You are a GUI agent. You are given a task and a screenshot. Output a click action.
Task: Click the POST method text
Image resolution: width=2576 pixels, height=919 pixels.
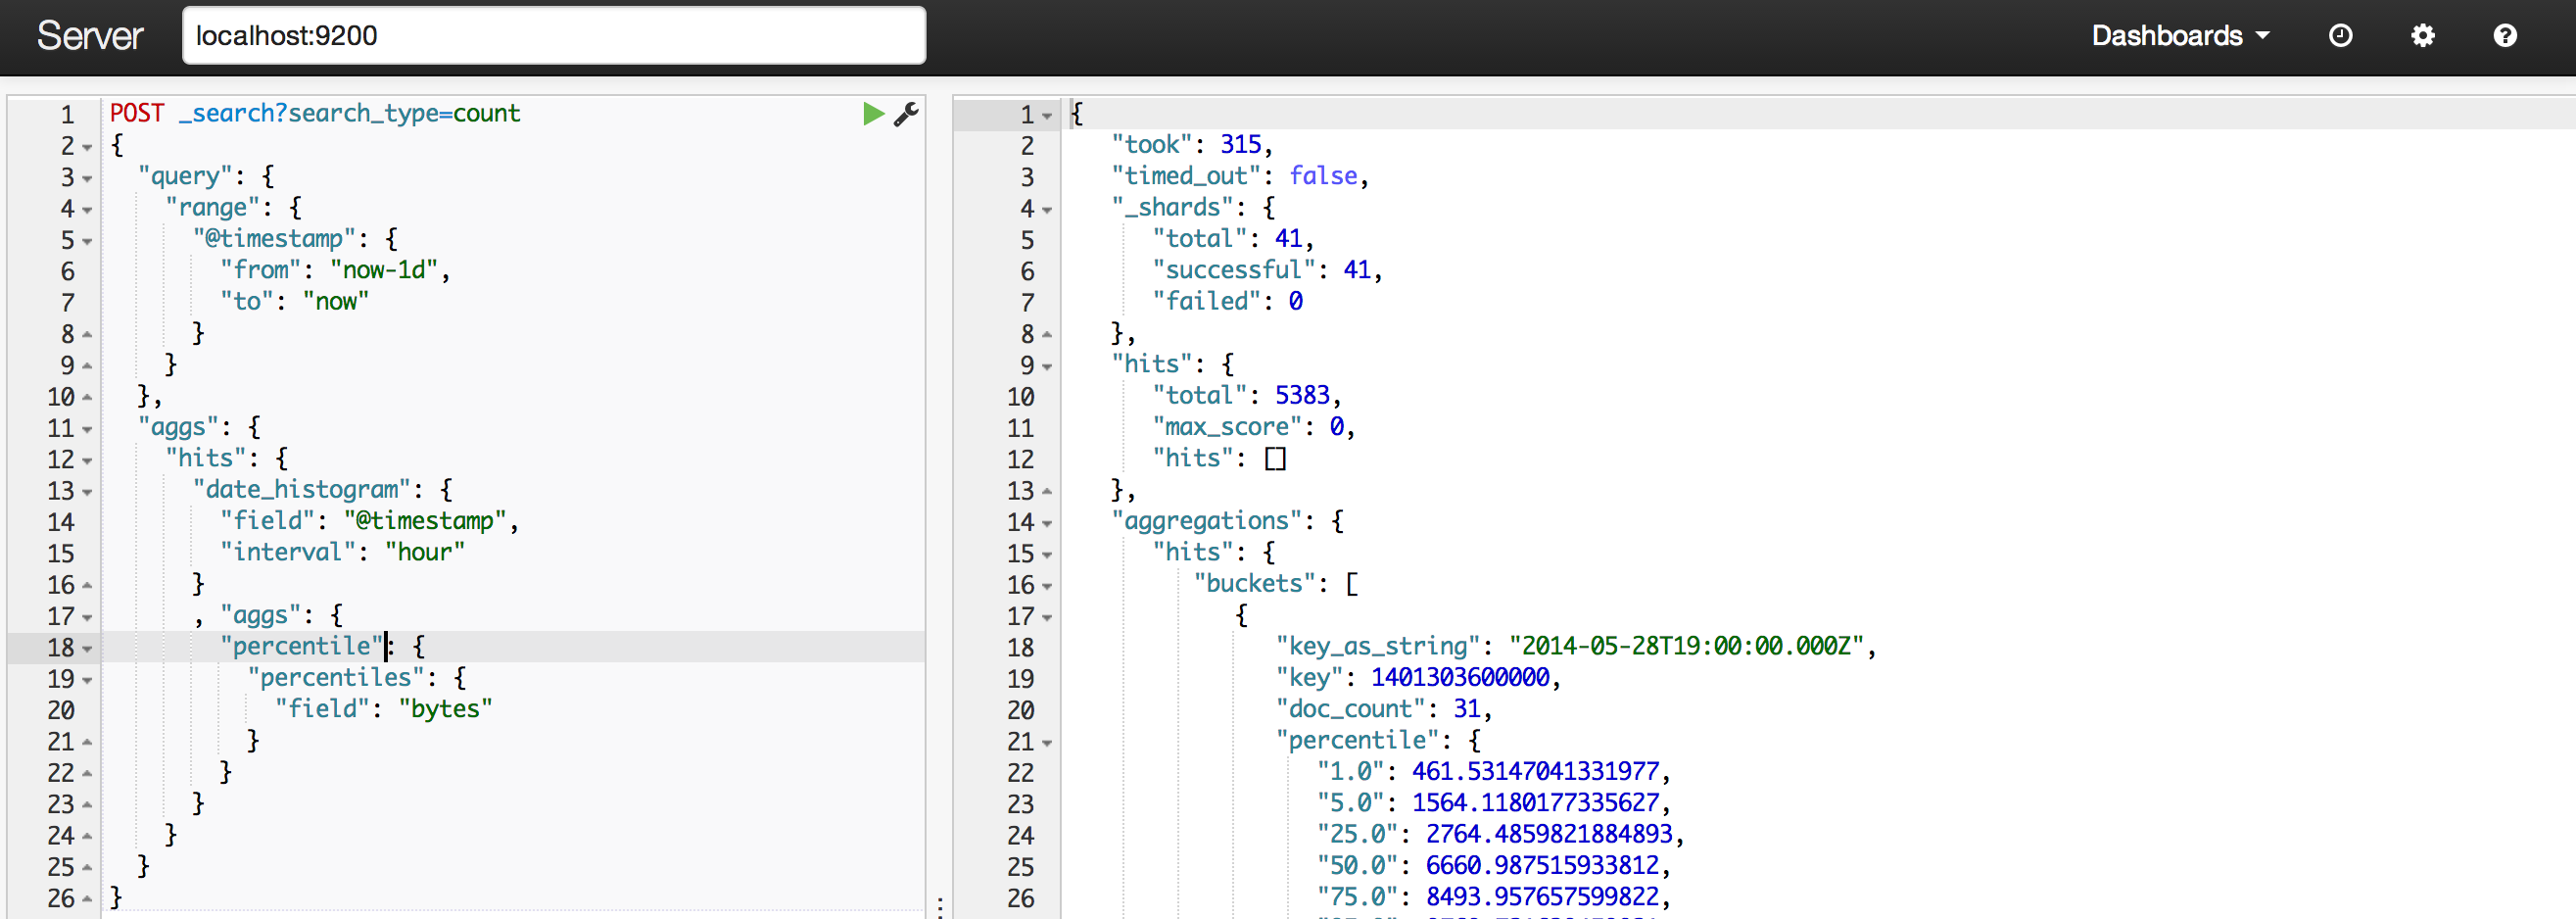tap(137, 113)
